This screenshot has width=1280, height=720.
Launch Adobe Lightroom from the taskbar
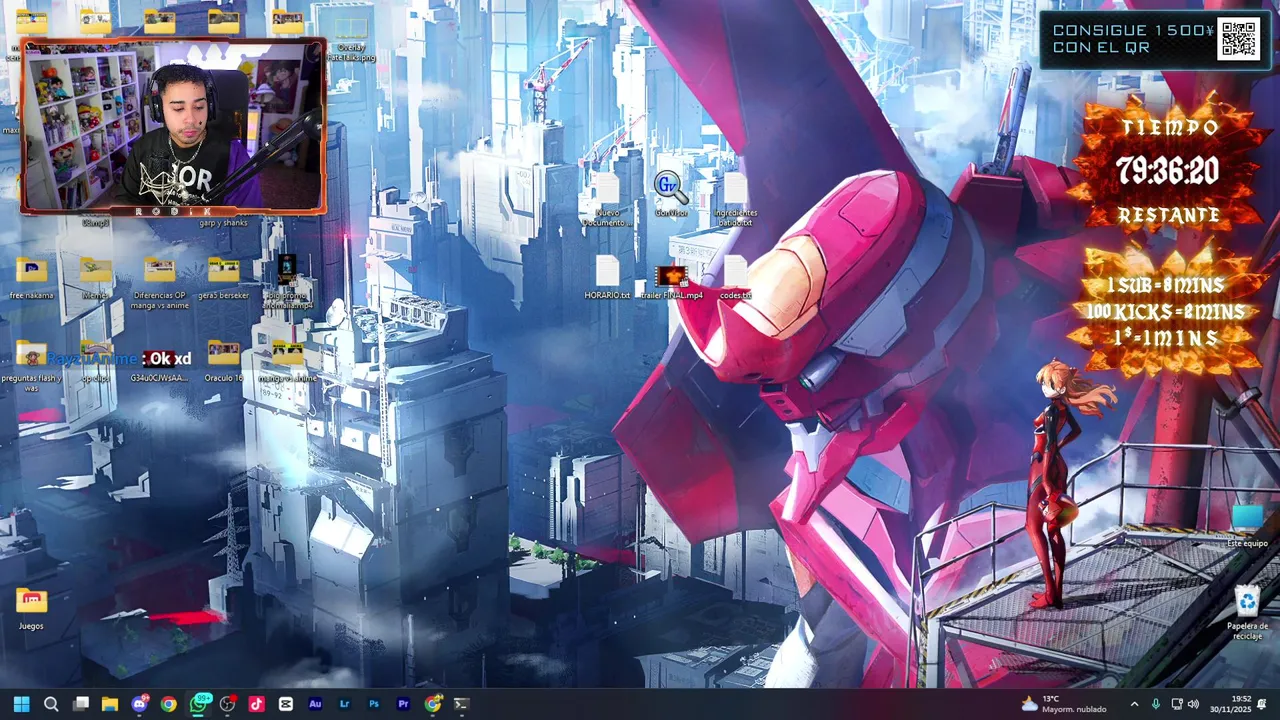click(x=345, y=704)
